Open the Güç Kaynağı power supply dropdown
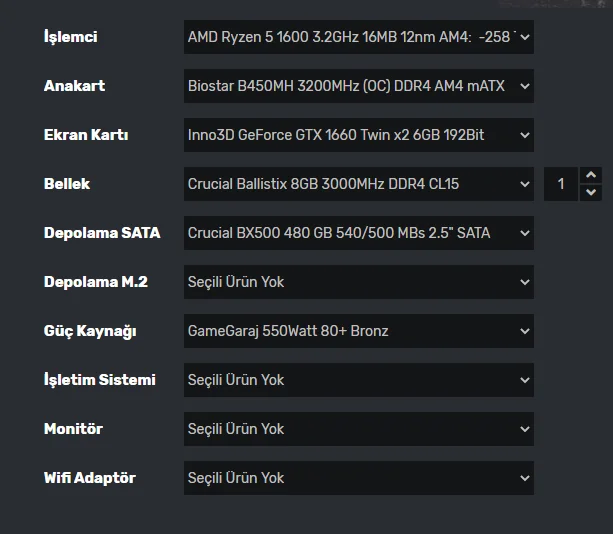This screenshot has width=613, height=534. 358,331
